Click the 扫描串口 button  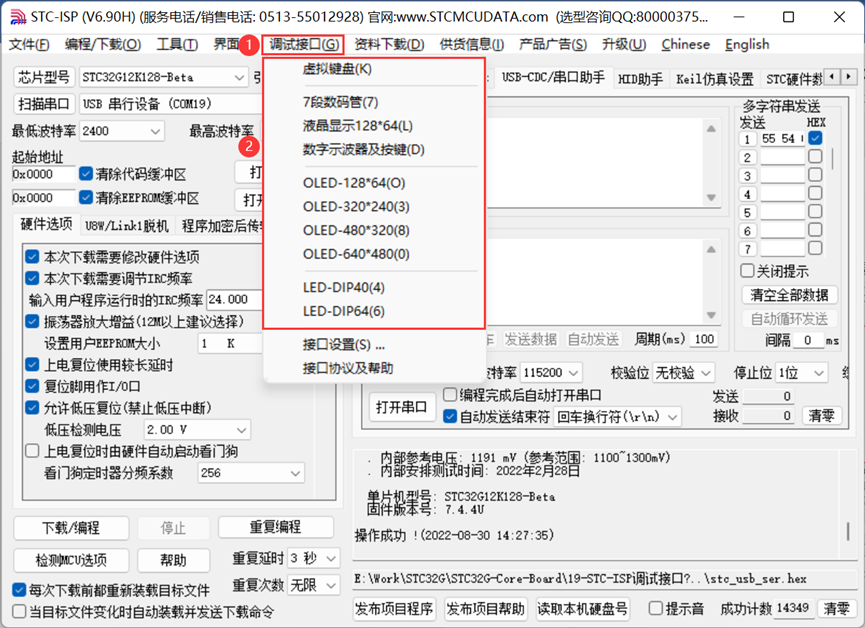pos(44,104)
